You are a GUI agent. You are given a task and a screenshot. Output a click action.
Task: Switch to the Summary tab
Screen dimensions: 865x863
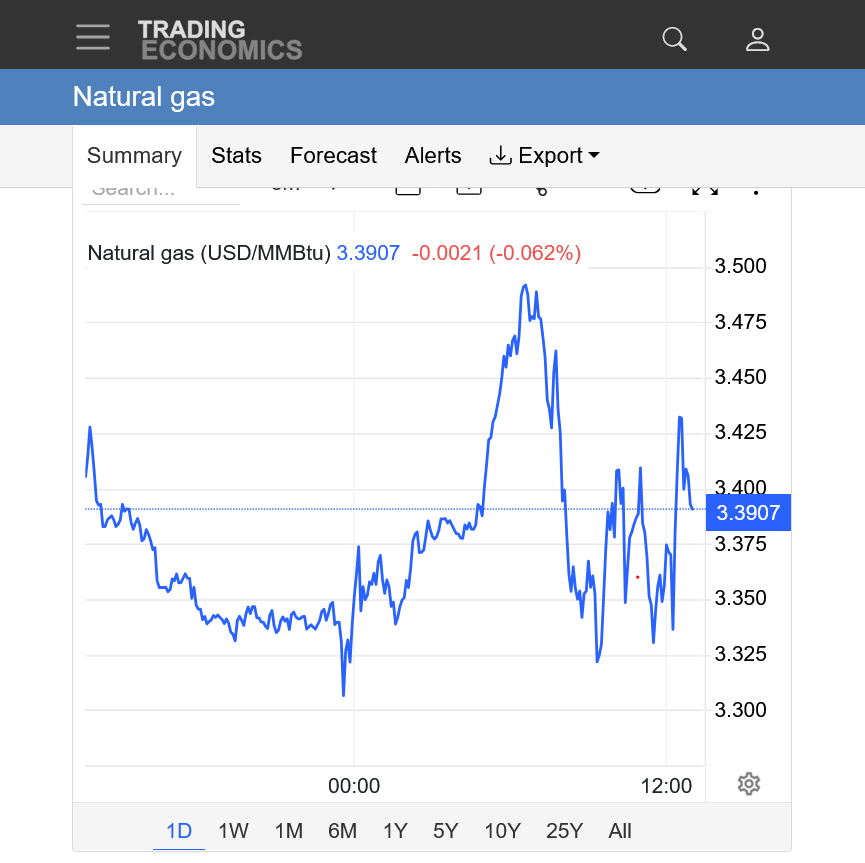[134, 156]
